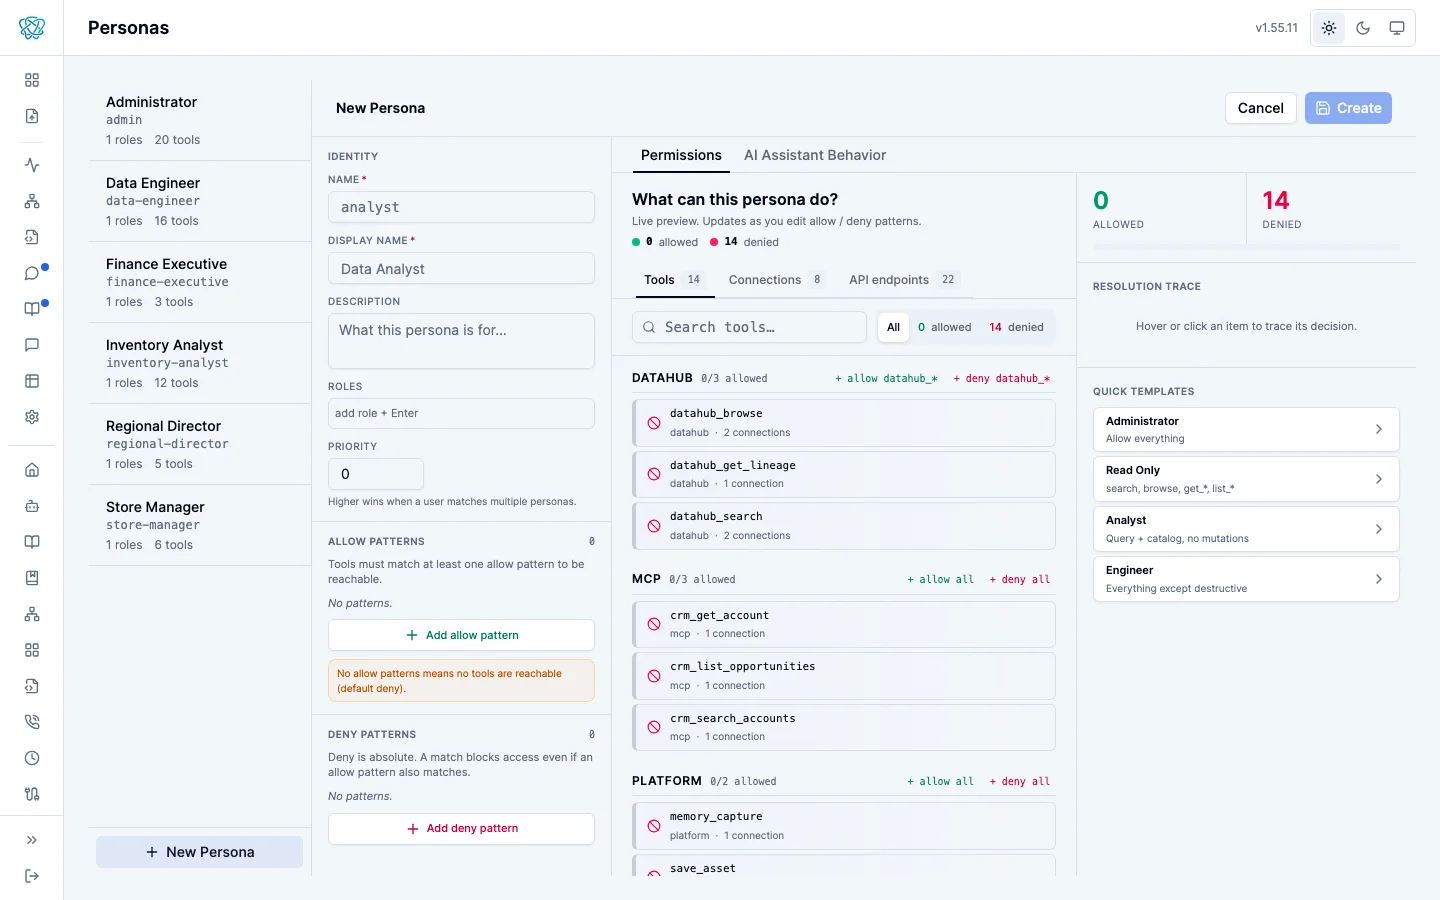Open the table layout sidebar icon
The image size is (1440, 900).
pos(32,381)
